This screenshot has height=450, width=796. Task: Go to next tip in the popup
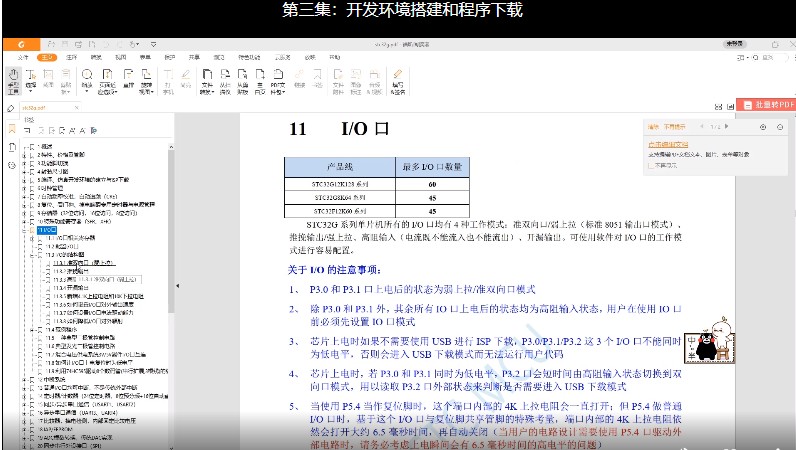tap(726, 126)
